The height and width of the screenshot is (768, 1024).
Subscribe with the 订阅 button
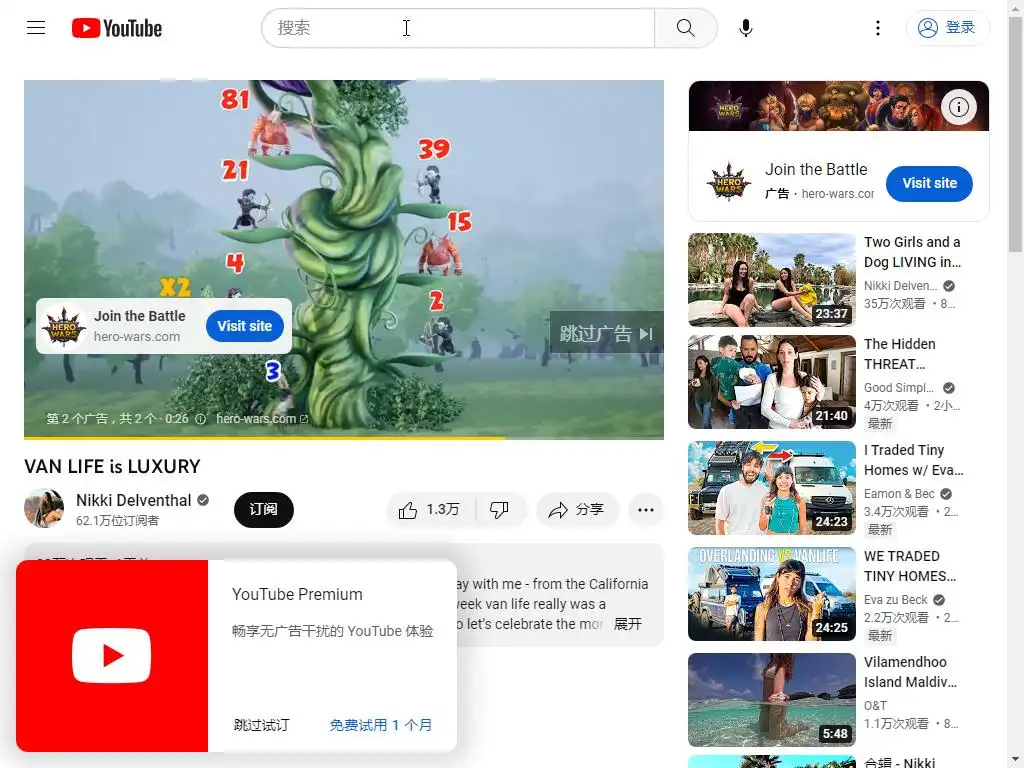coord(263,509)
